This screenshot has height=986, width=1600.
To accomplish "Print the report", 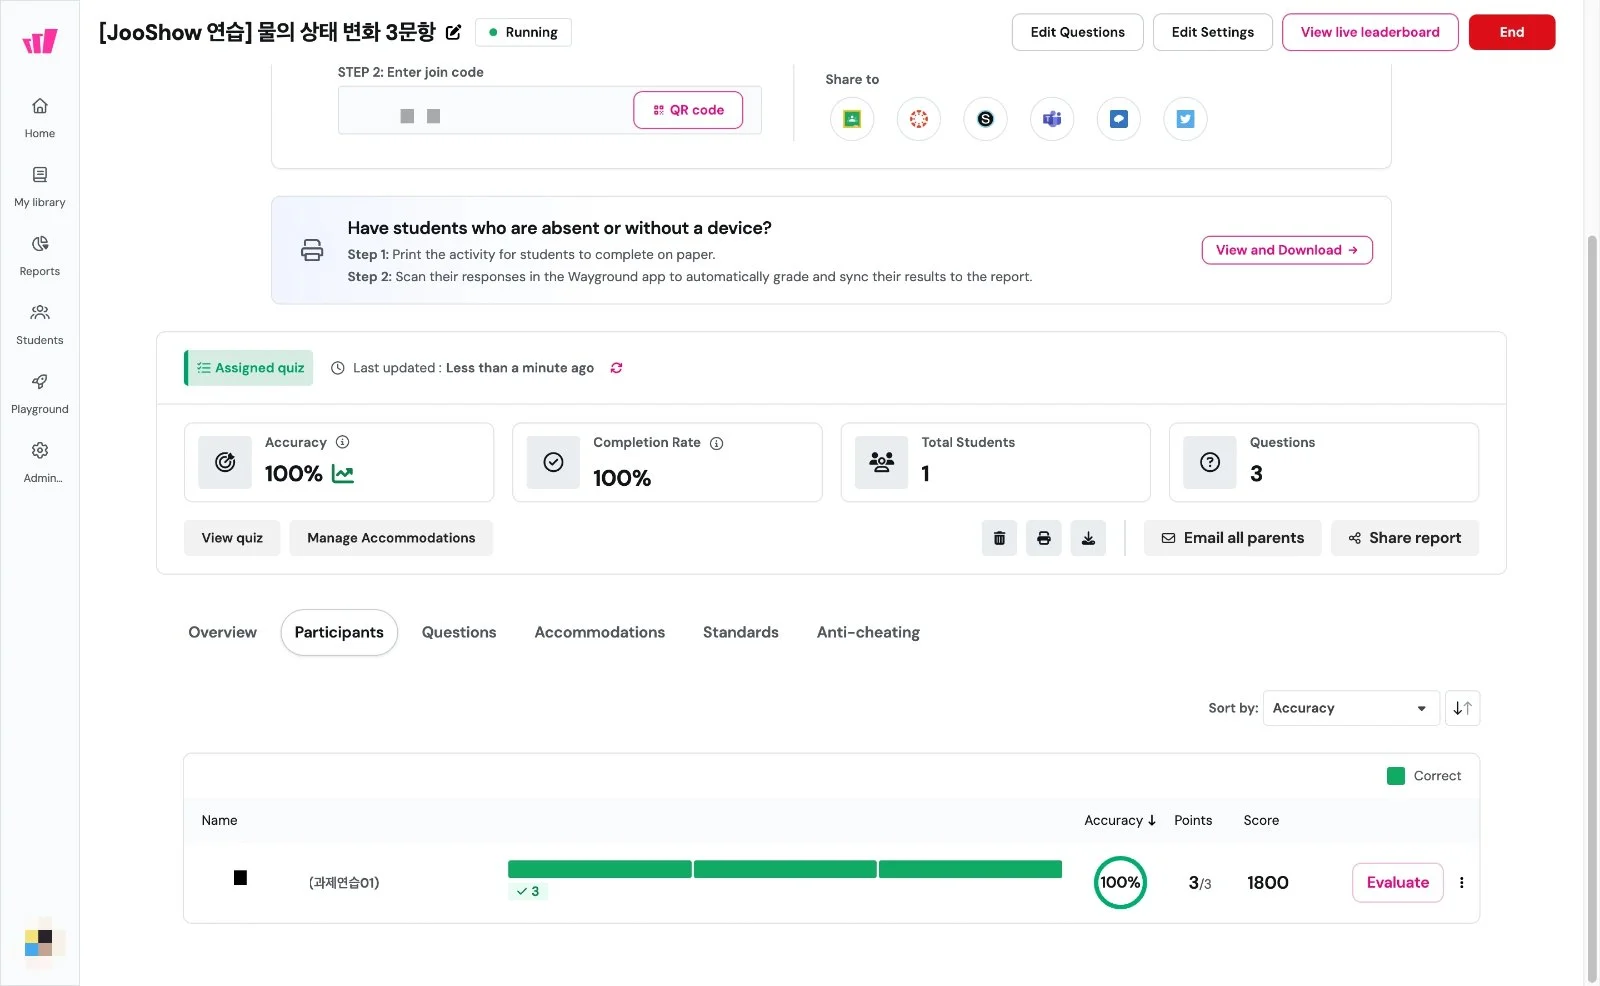I will [x=1044, y=538].
